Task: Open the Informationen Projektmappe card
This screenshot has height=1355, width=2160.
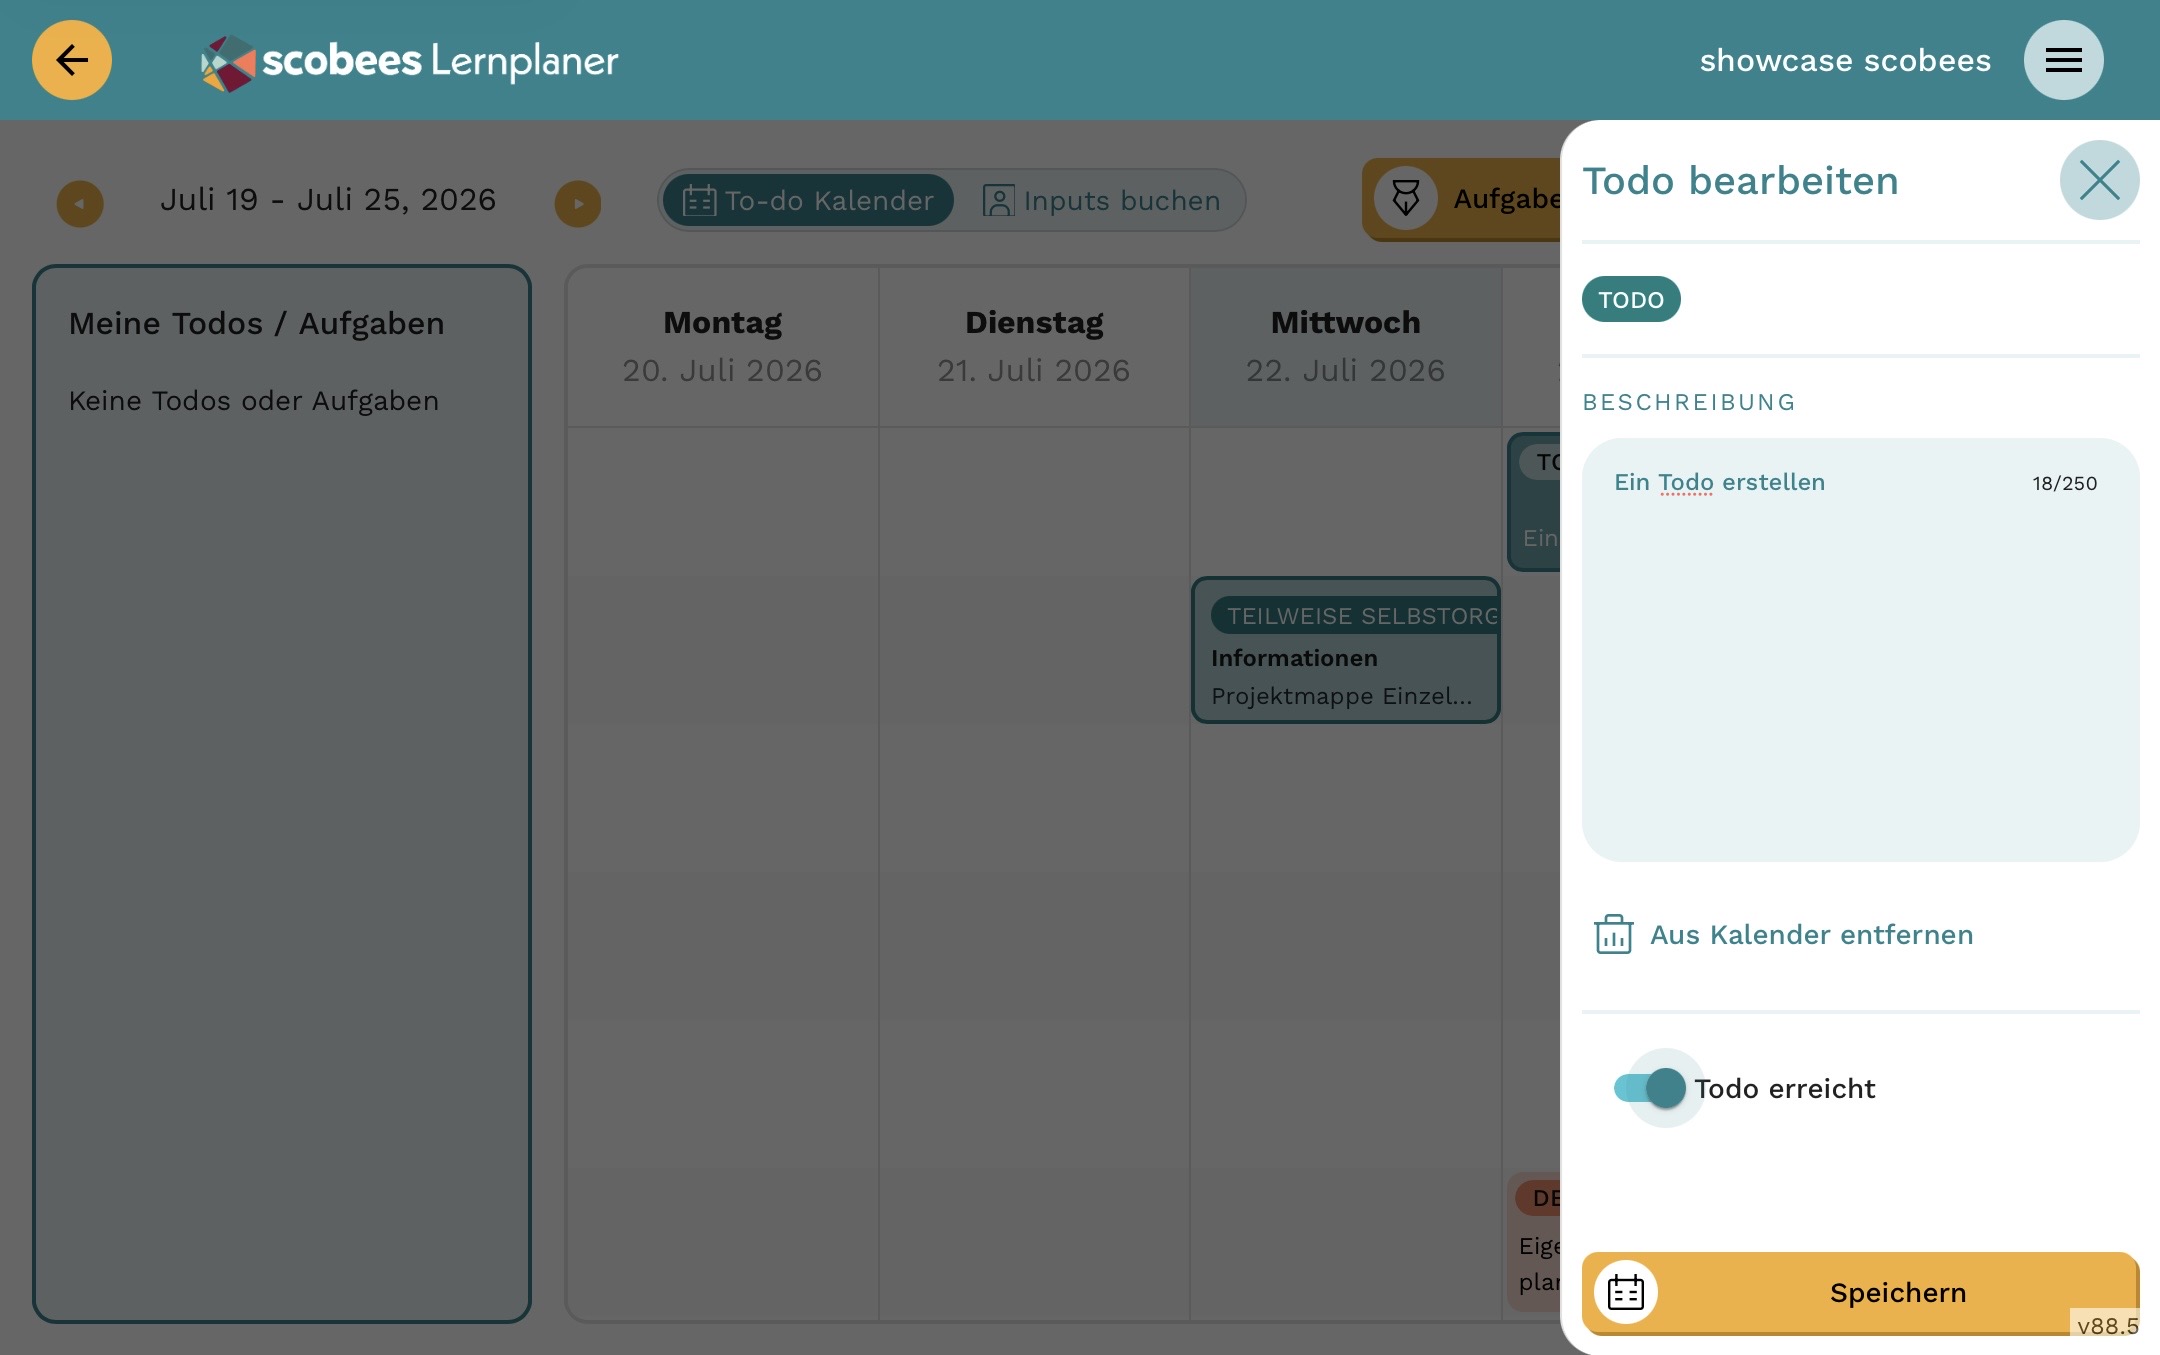Action: point(1345,650)
